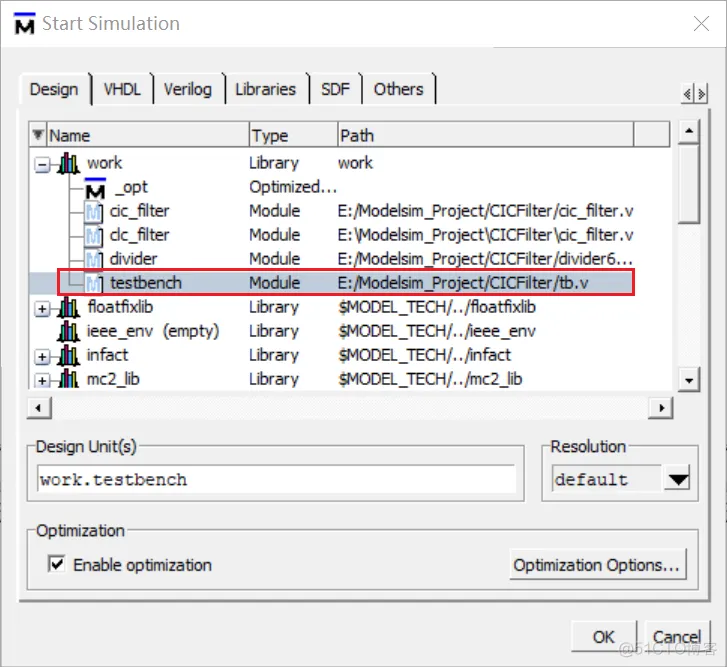Click the Resolution default value field
Image resolution: width=727 pixels, height=667 pixels.
607,479
